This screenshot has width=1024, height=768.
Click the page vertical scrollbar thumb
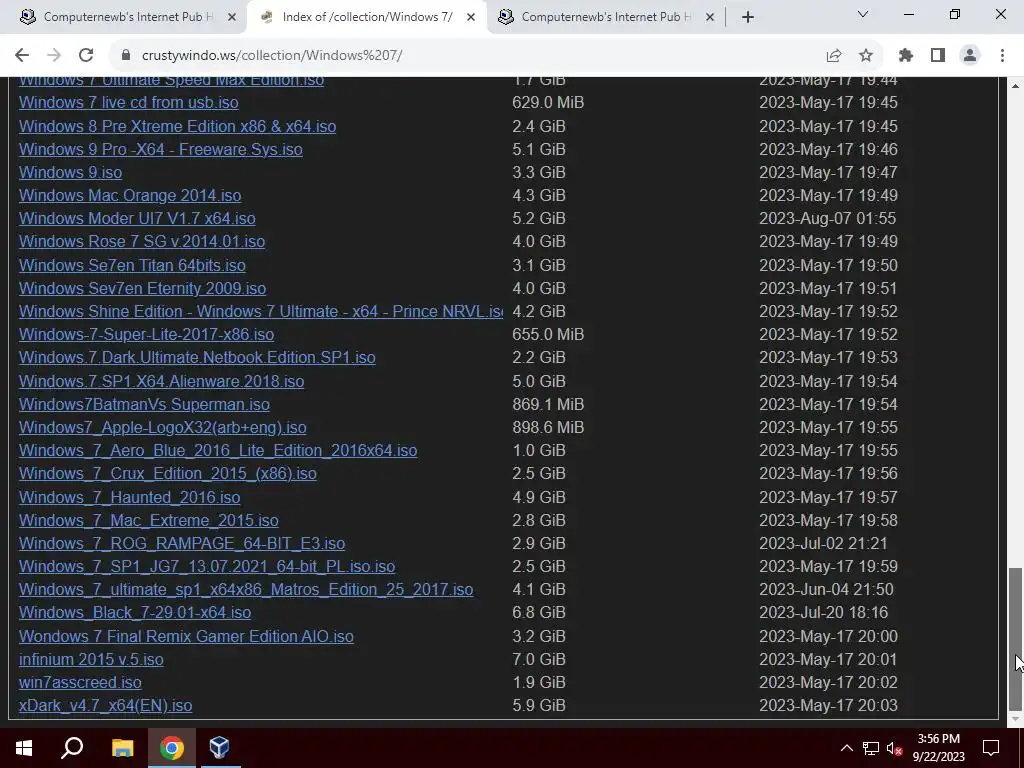tap(1015, 639)
